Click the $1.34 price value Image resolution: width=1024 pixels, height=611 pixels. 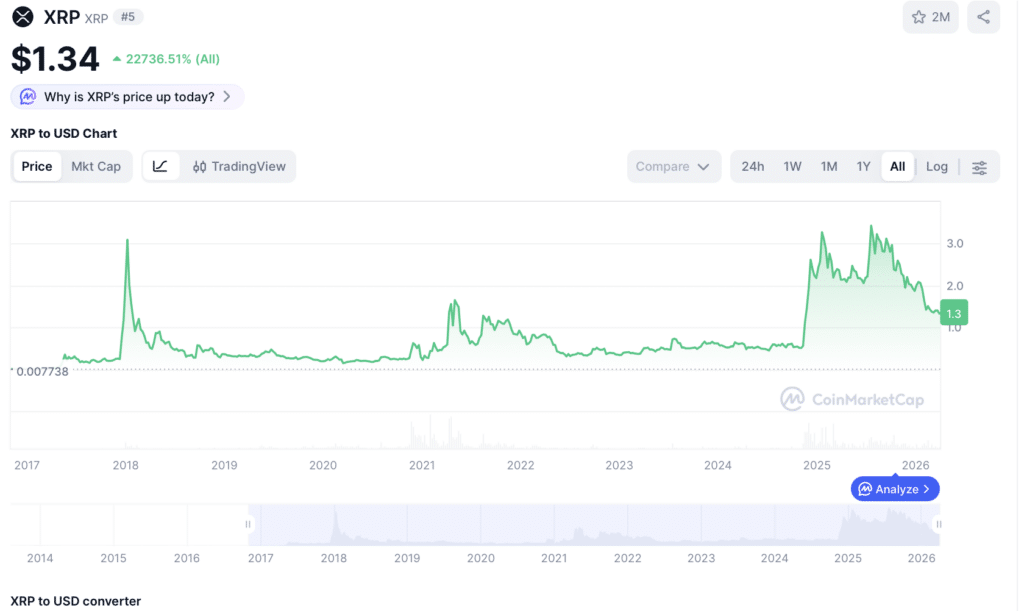click(x=55, y=59)
